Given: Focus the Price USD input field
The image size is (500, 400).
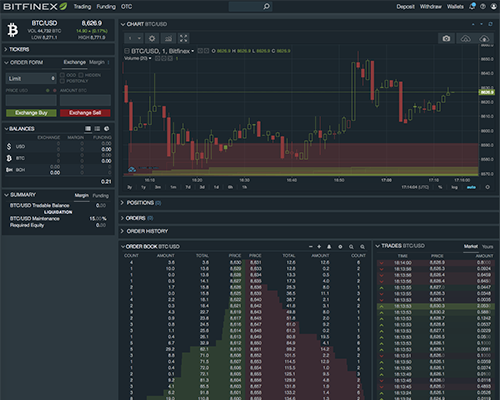Looking at the screenshot, I should [31, 100].
